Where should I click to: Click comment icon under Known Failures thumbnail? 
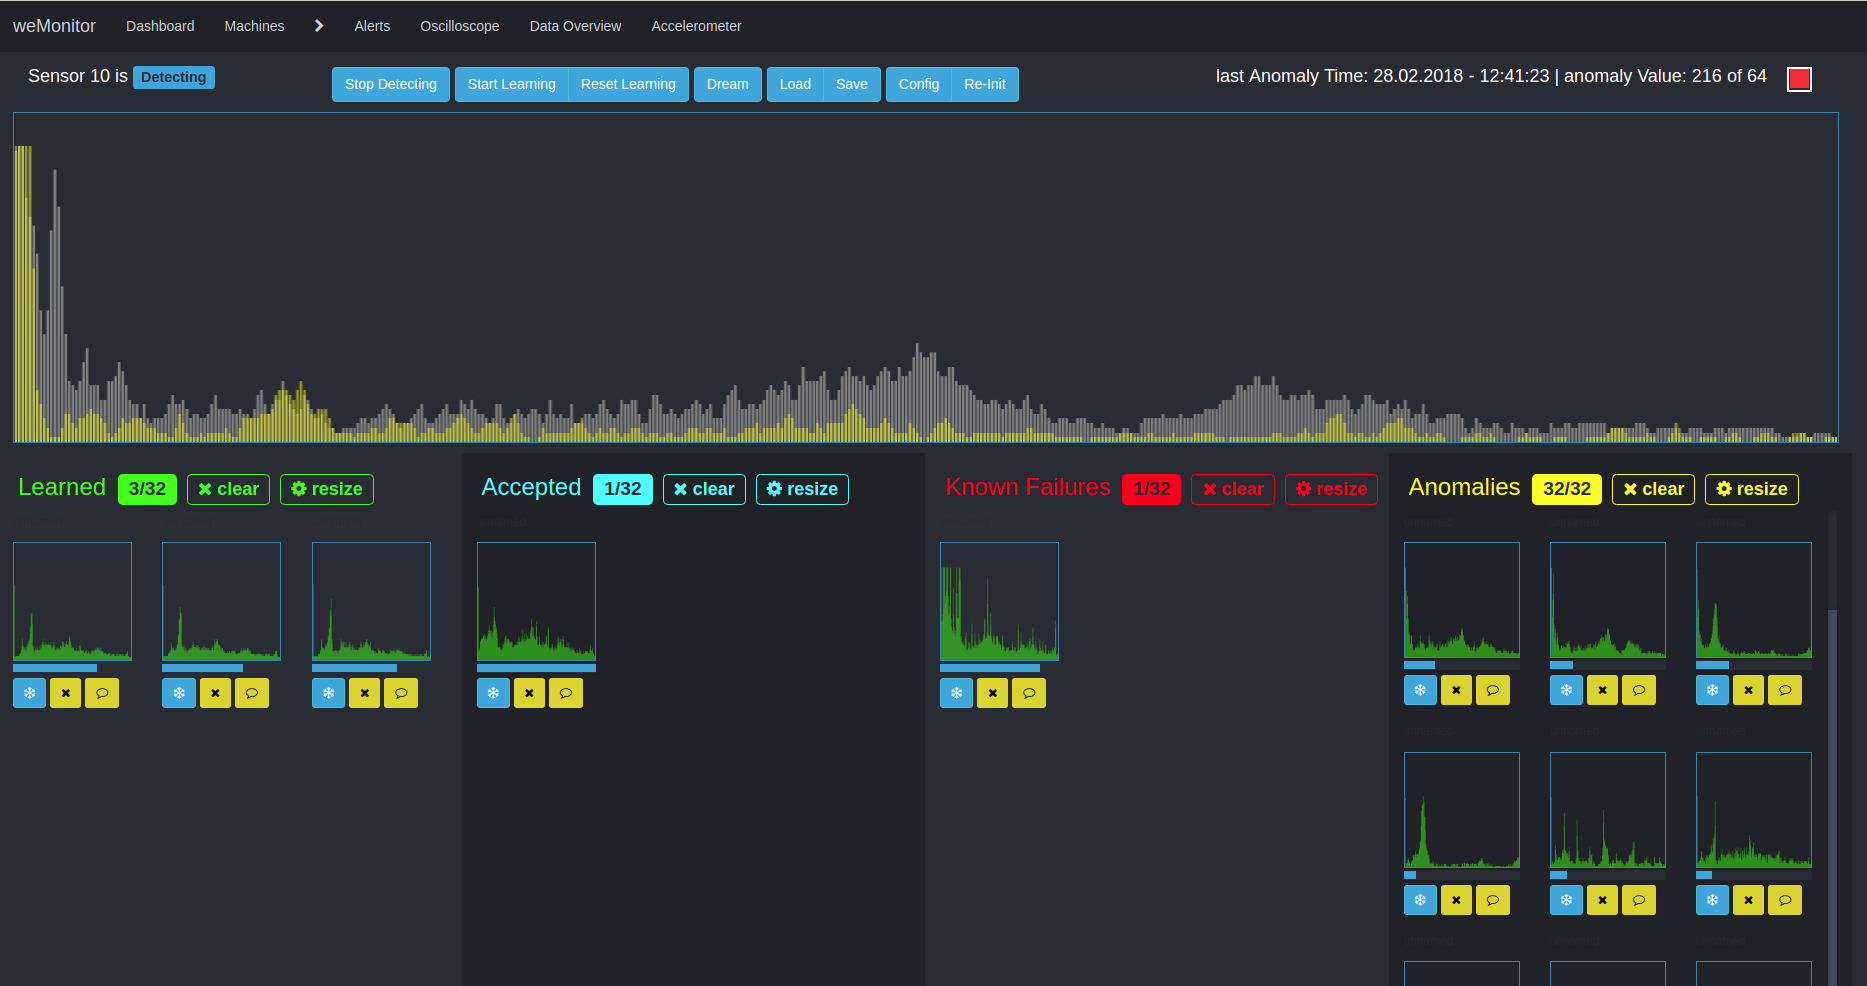[x=1029, y=693]
